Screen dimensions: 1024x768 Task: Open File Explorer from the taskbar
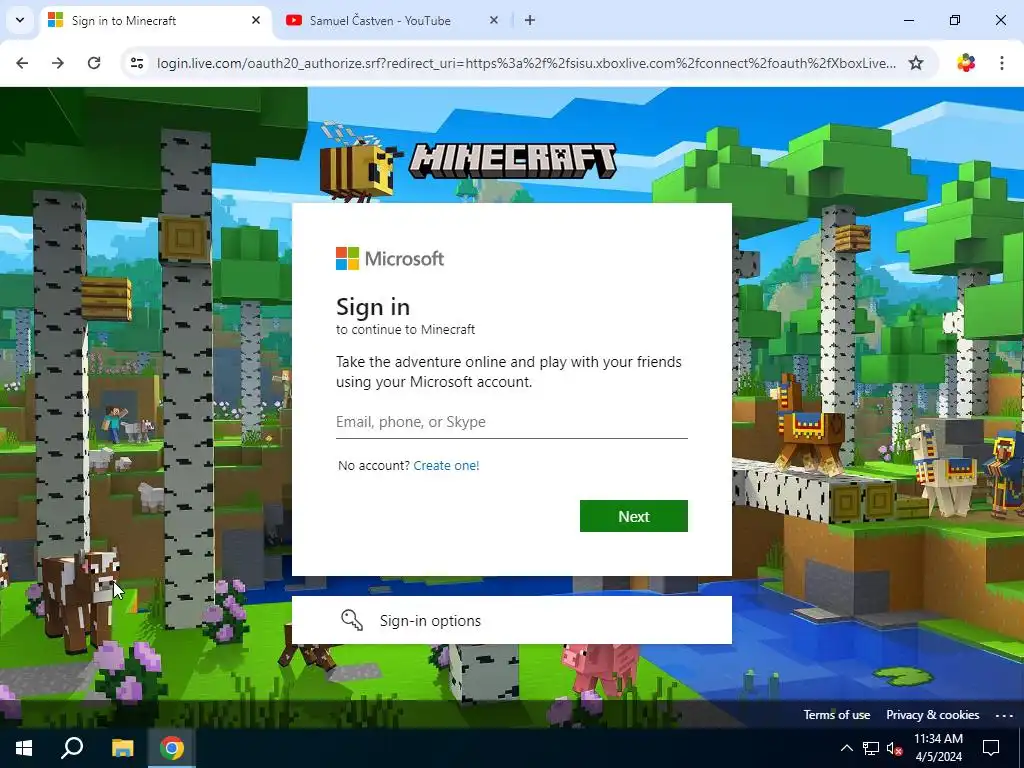click(122, 748)
